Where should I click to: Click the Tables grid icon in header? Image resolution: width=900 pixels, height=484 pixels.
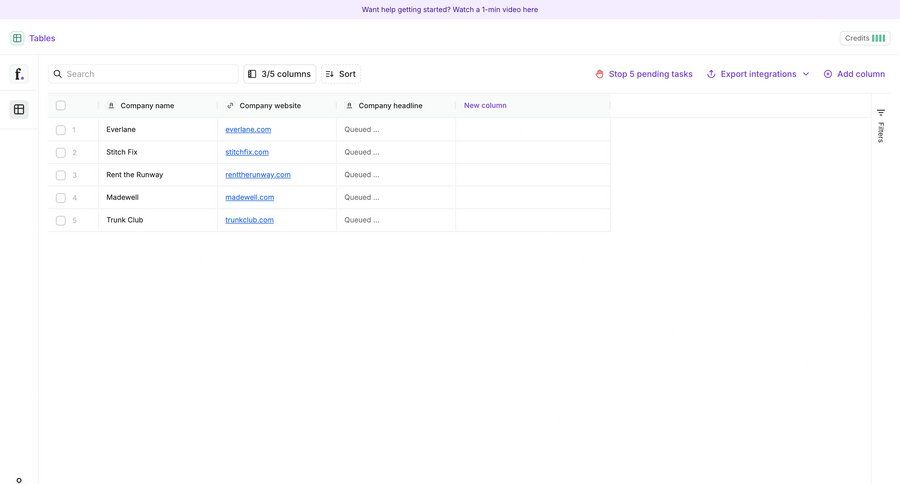coord(17,38)
